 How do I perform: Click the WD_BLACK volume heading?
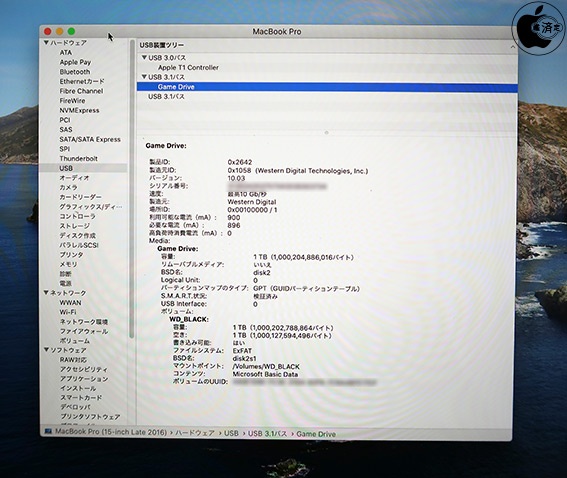(189, 319)
